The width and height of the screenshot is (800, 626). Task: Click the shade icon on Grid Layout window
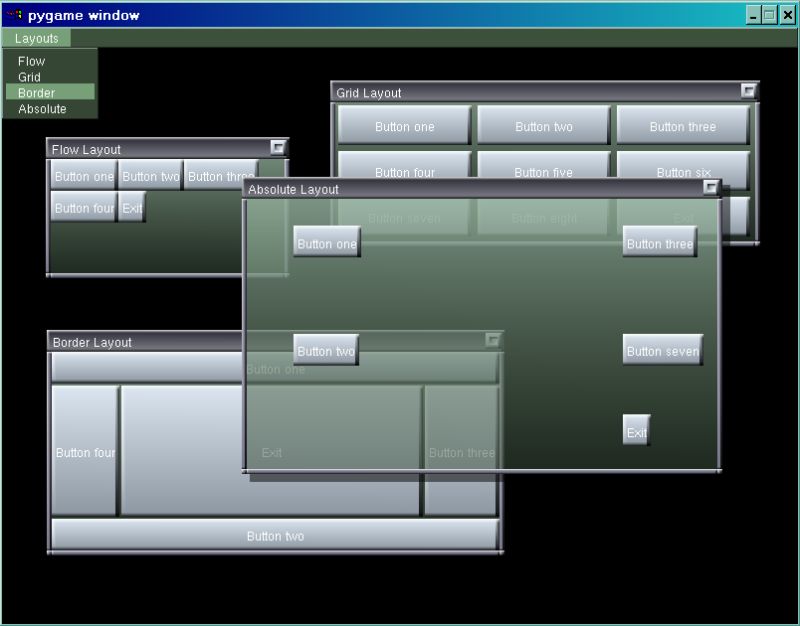[749, 90]
